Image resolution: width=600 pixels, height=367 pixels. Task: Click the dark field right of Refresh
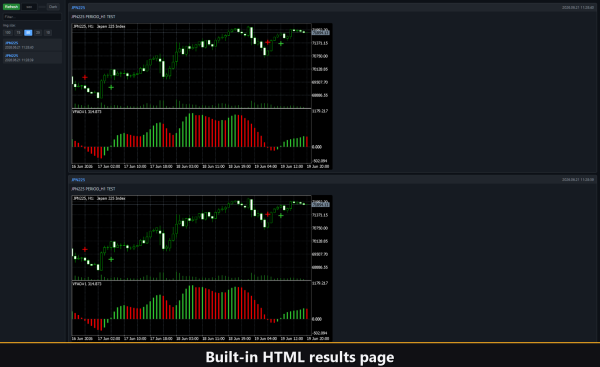(29, 7)
